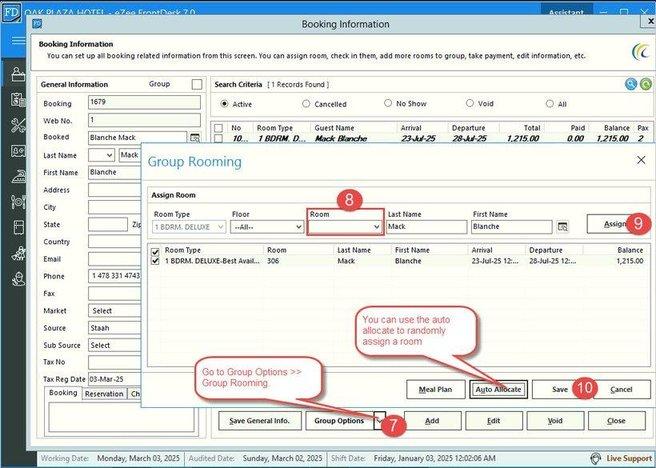
Task: Click the search icon in Search Criteria
Action: 631,84
